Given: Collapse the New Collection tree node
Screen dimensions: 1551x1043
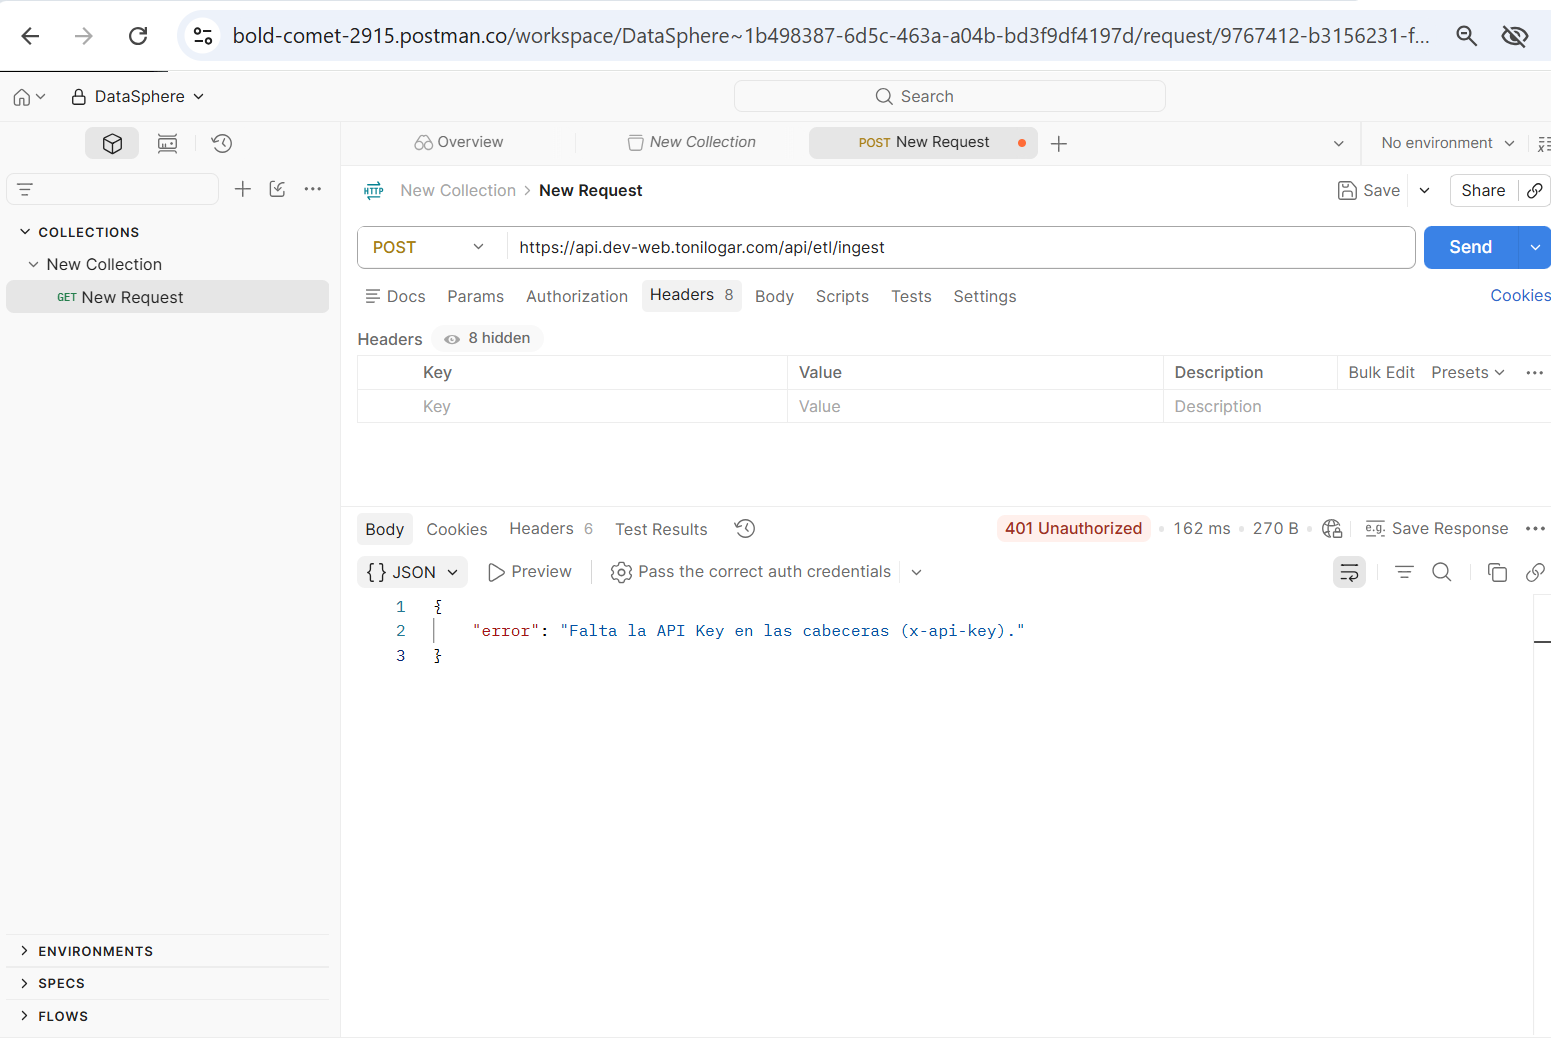Looking at the screenshot, I should click(x=34, y=264).
